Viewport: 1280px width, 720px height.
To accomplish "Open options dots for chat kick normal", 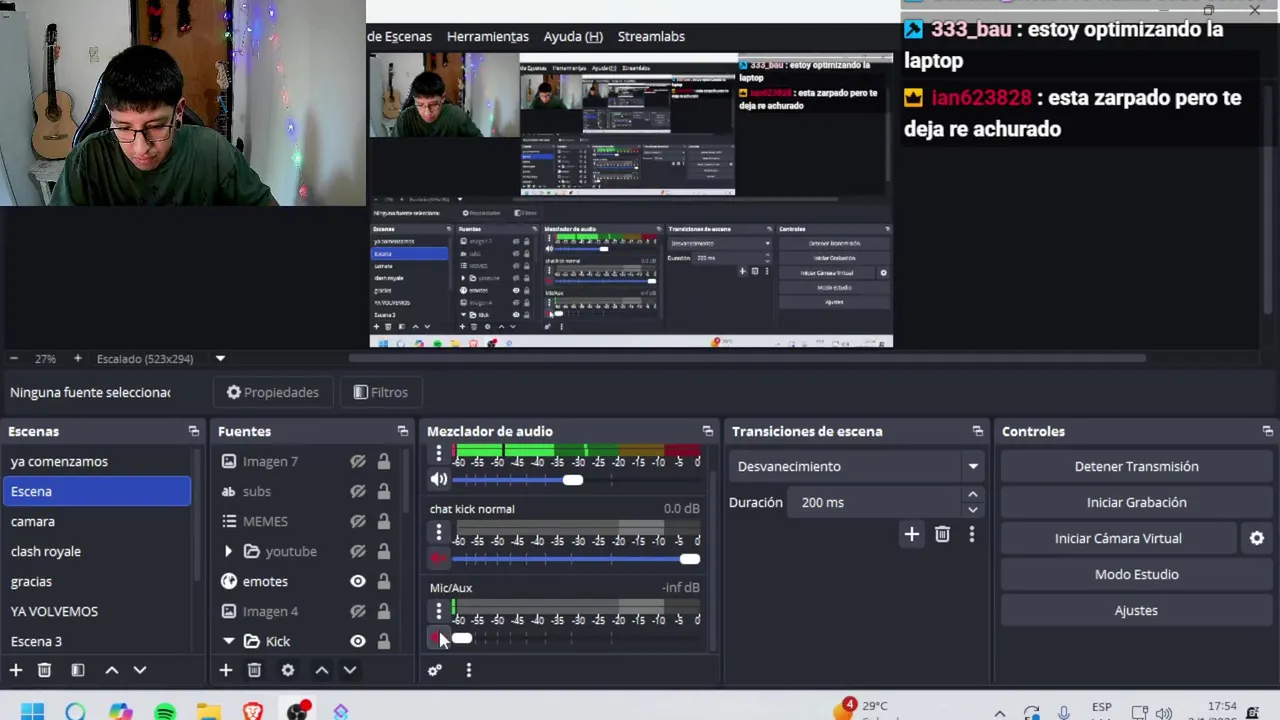I will [x=438, y=533].
